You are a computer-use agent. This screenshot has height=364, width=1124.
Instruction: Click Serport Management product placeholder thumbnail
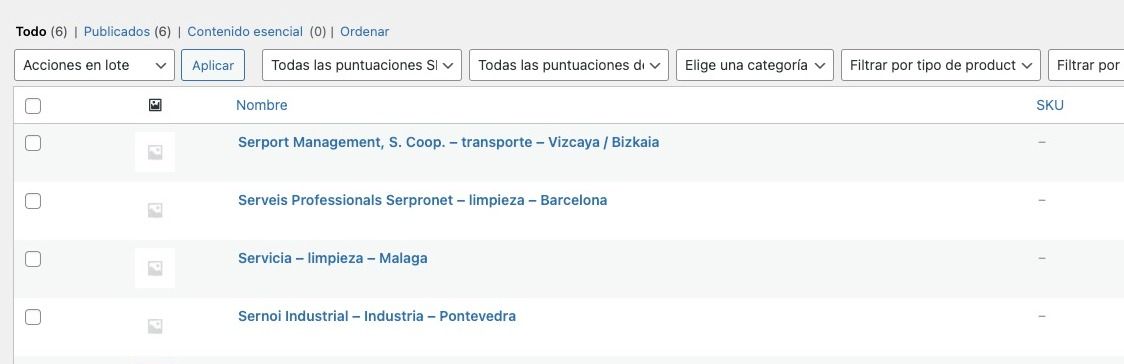pyautogui.click(x=155, y=152)
